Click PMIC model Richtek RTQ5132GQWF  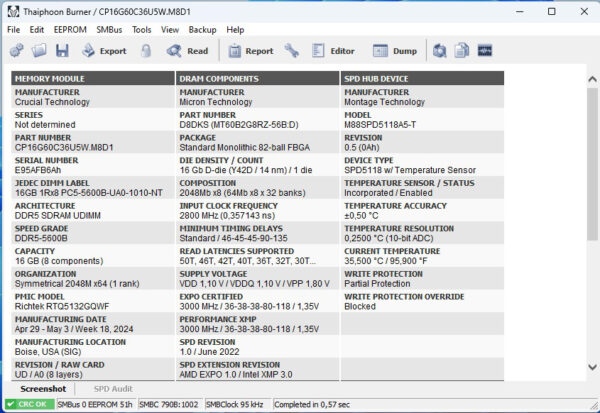[62, 306]
